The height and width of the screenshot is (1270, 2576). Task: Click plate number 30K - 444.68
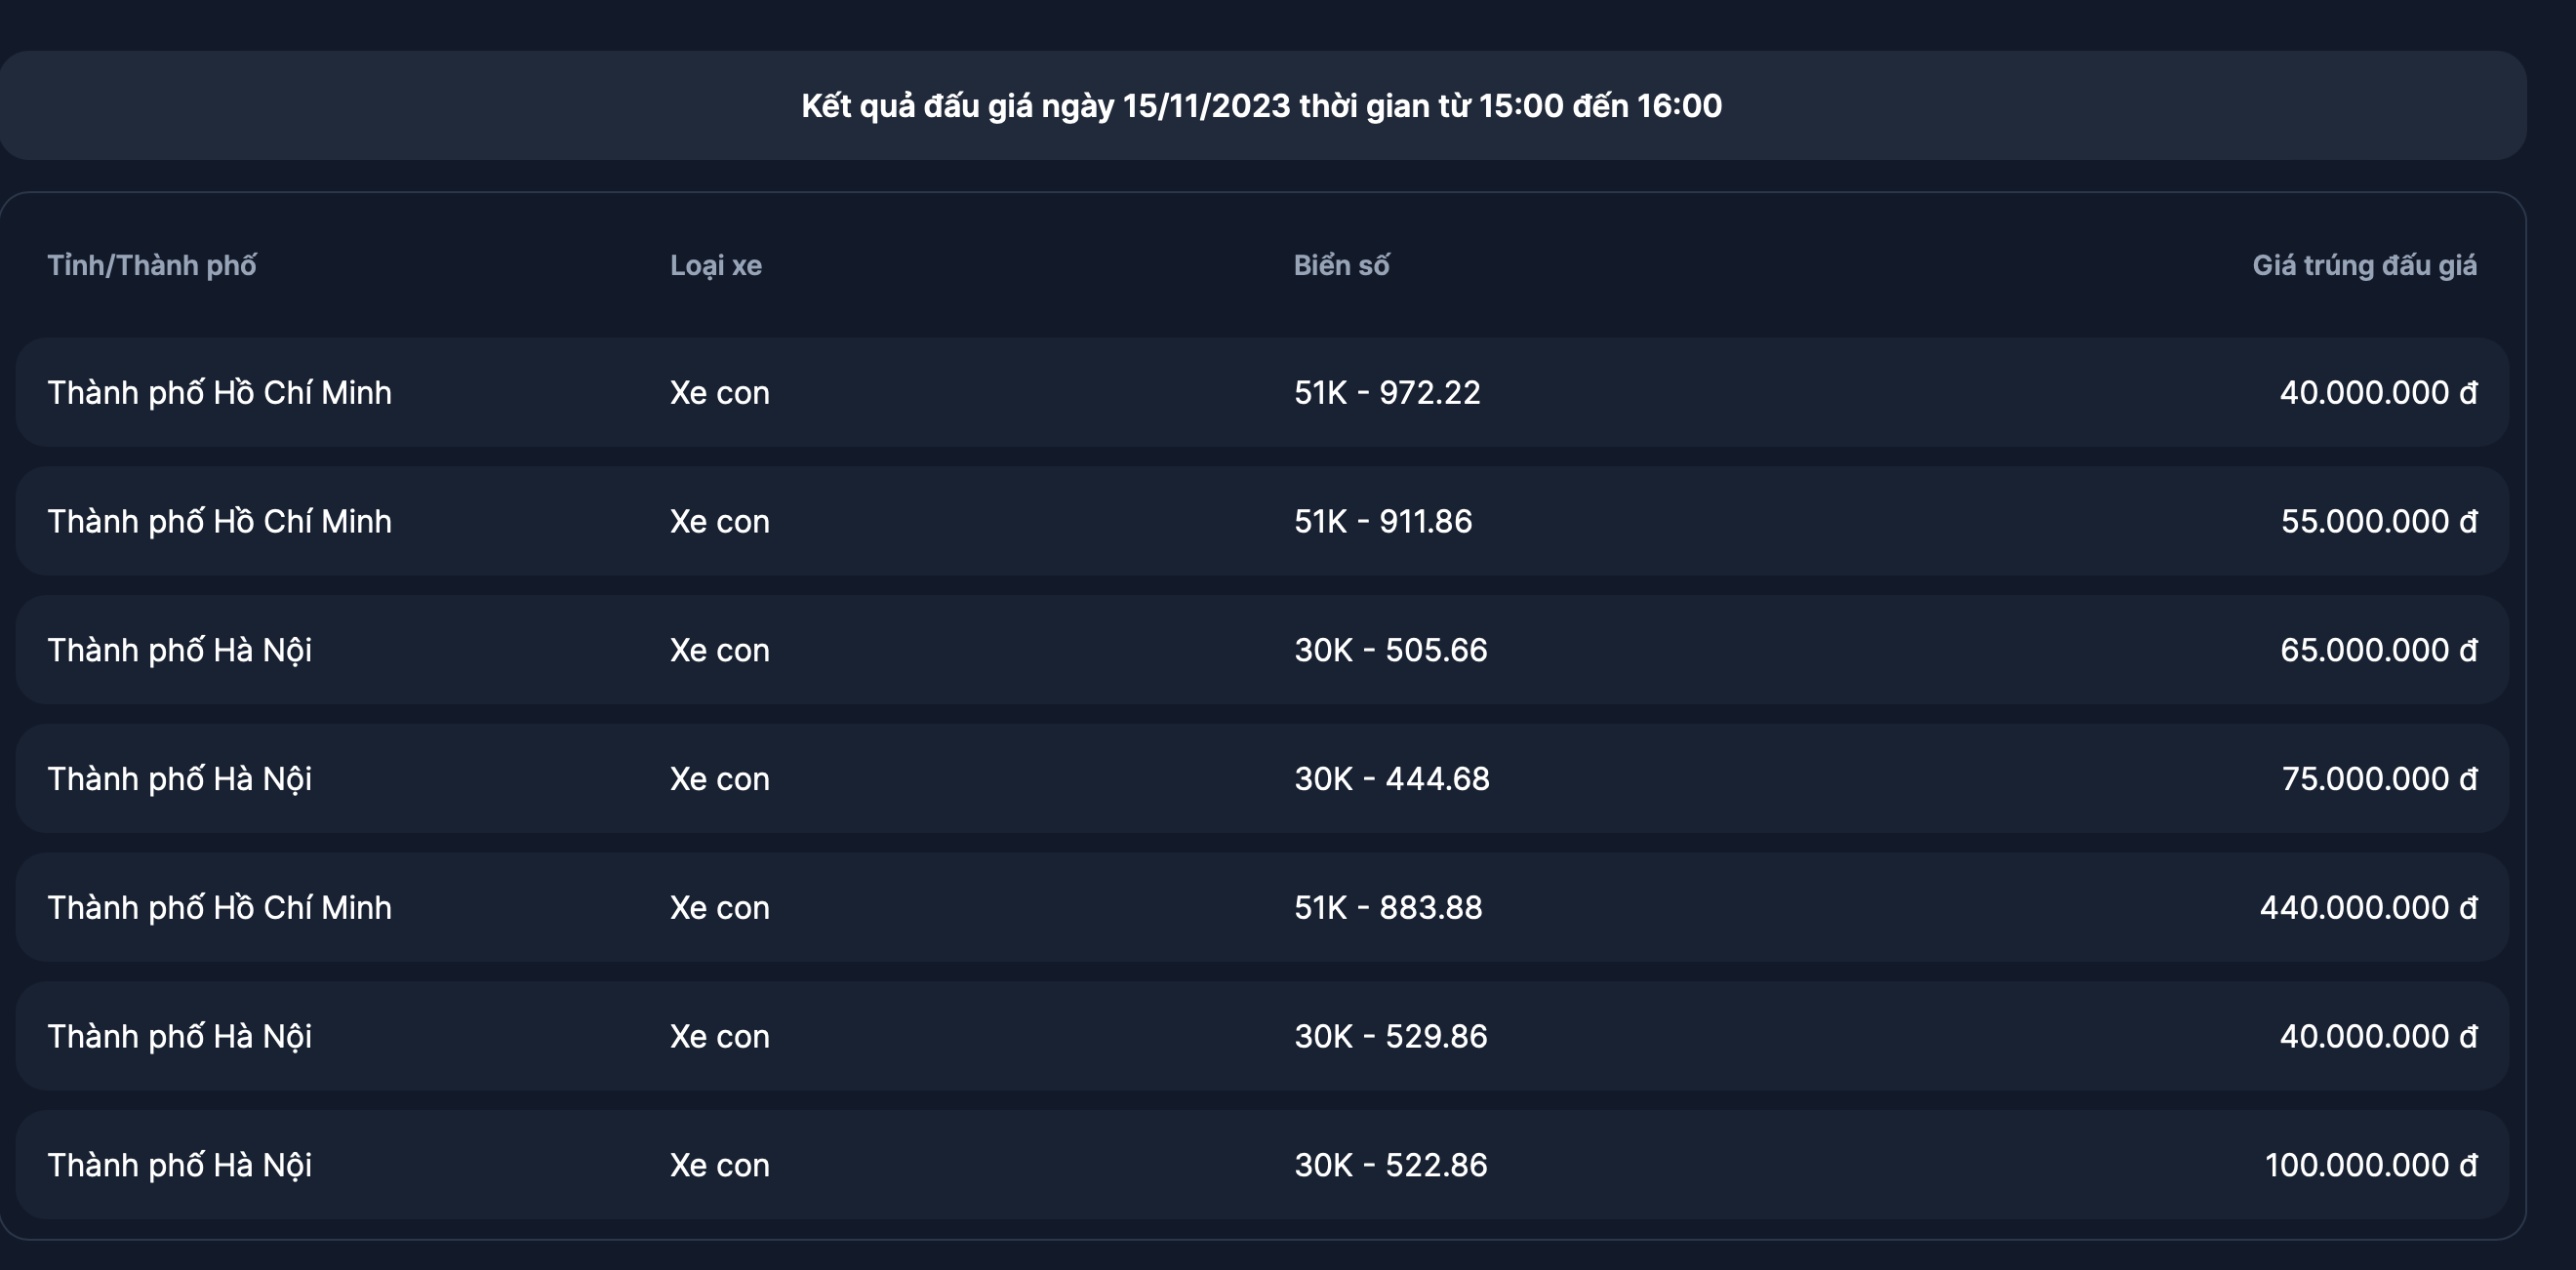coord(1392,778)
